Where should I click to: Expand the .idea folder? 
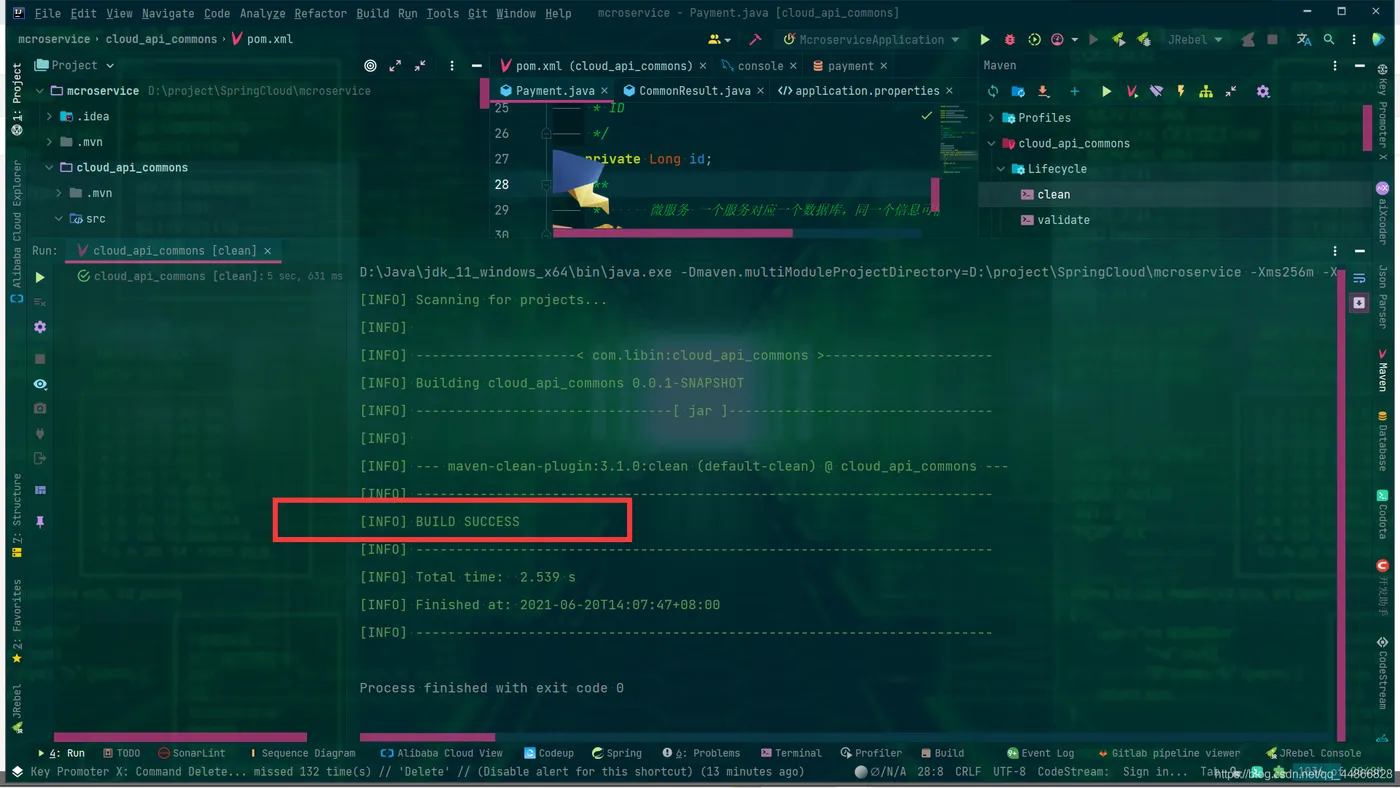click(x=49, y=117)
